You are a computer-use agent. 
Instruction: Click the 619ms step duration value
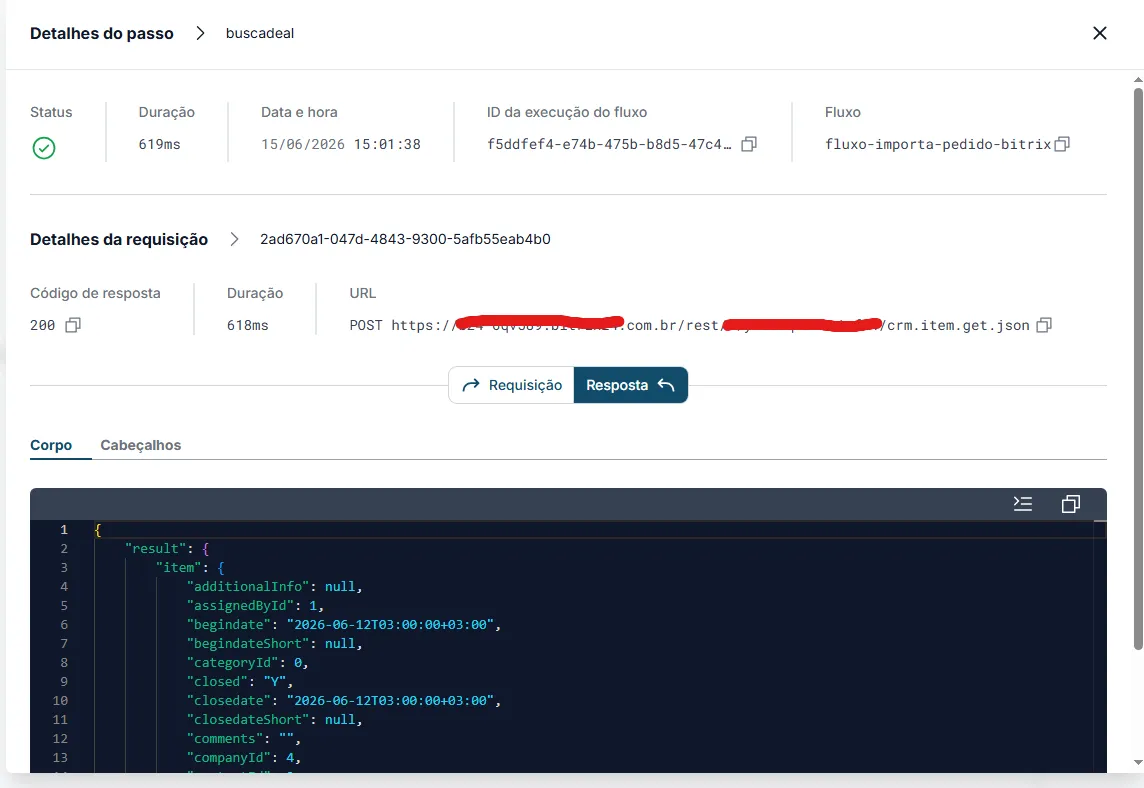159,144
